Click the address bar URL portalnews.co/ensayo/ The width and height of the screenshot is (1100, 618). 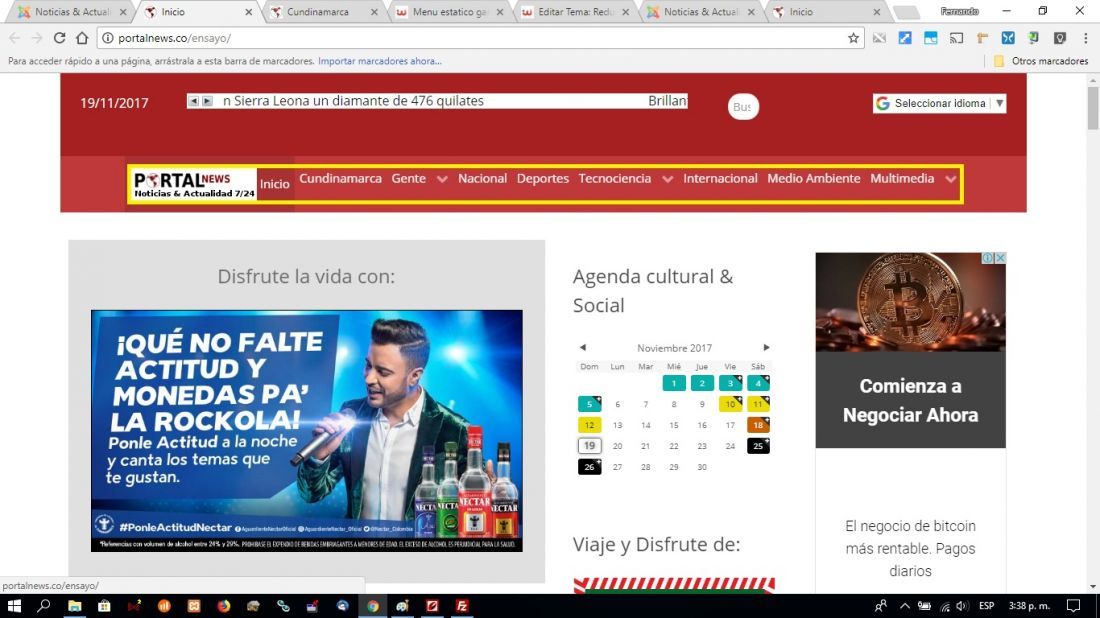coord(174,38)
